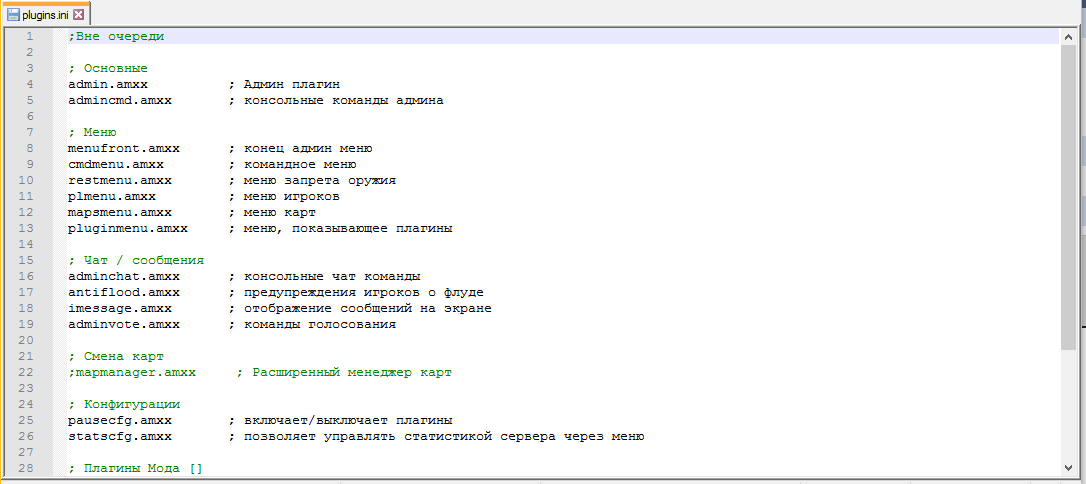
Task: Click the save icon on plugins.ini tab
Action: point(12,14)
